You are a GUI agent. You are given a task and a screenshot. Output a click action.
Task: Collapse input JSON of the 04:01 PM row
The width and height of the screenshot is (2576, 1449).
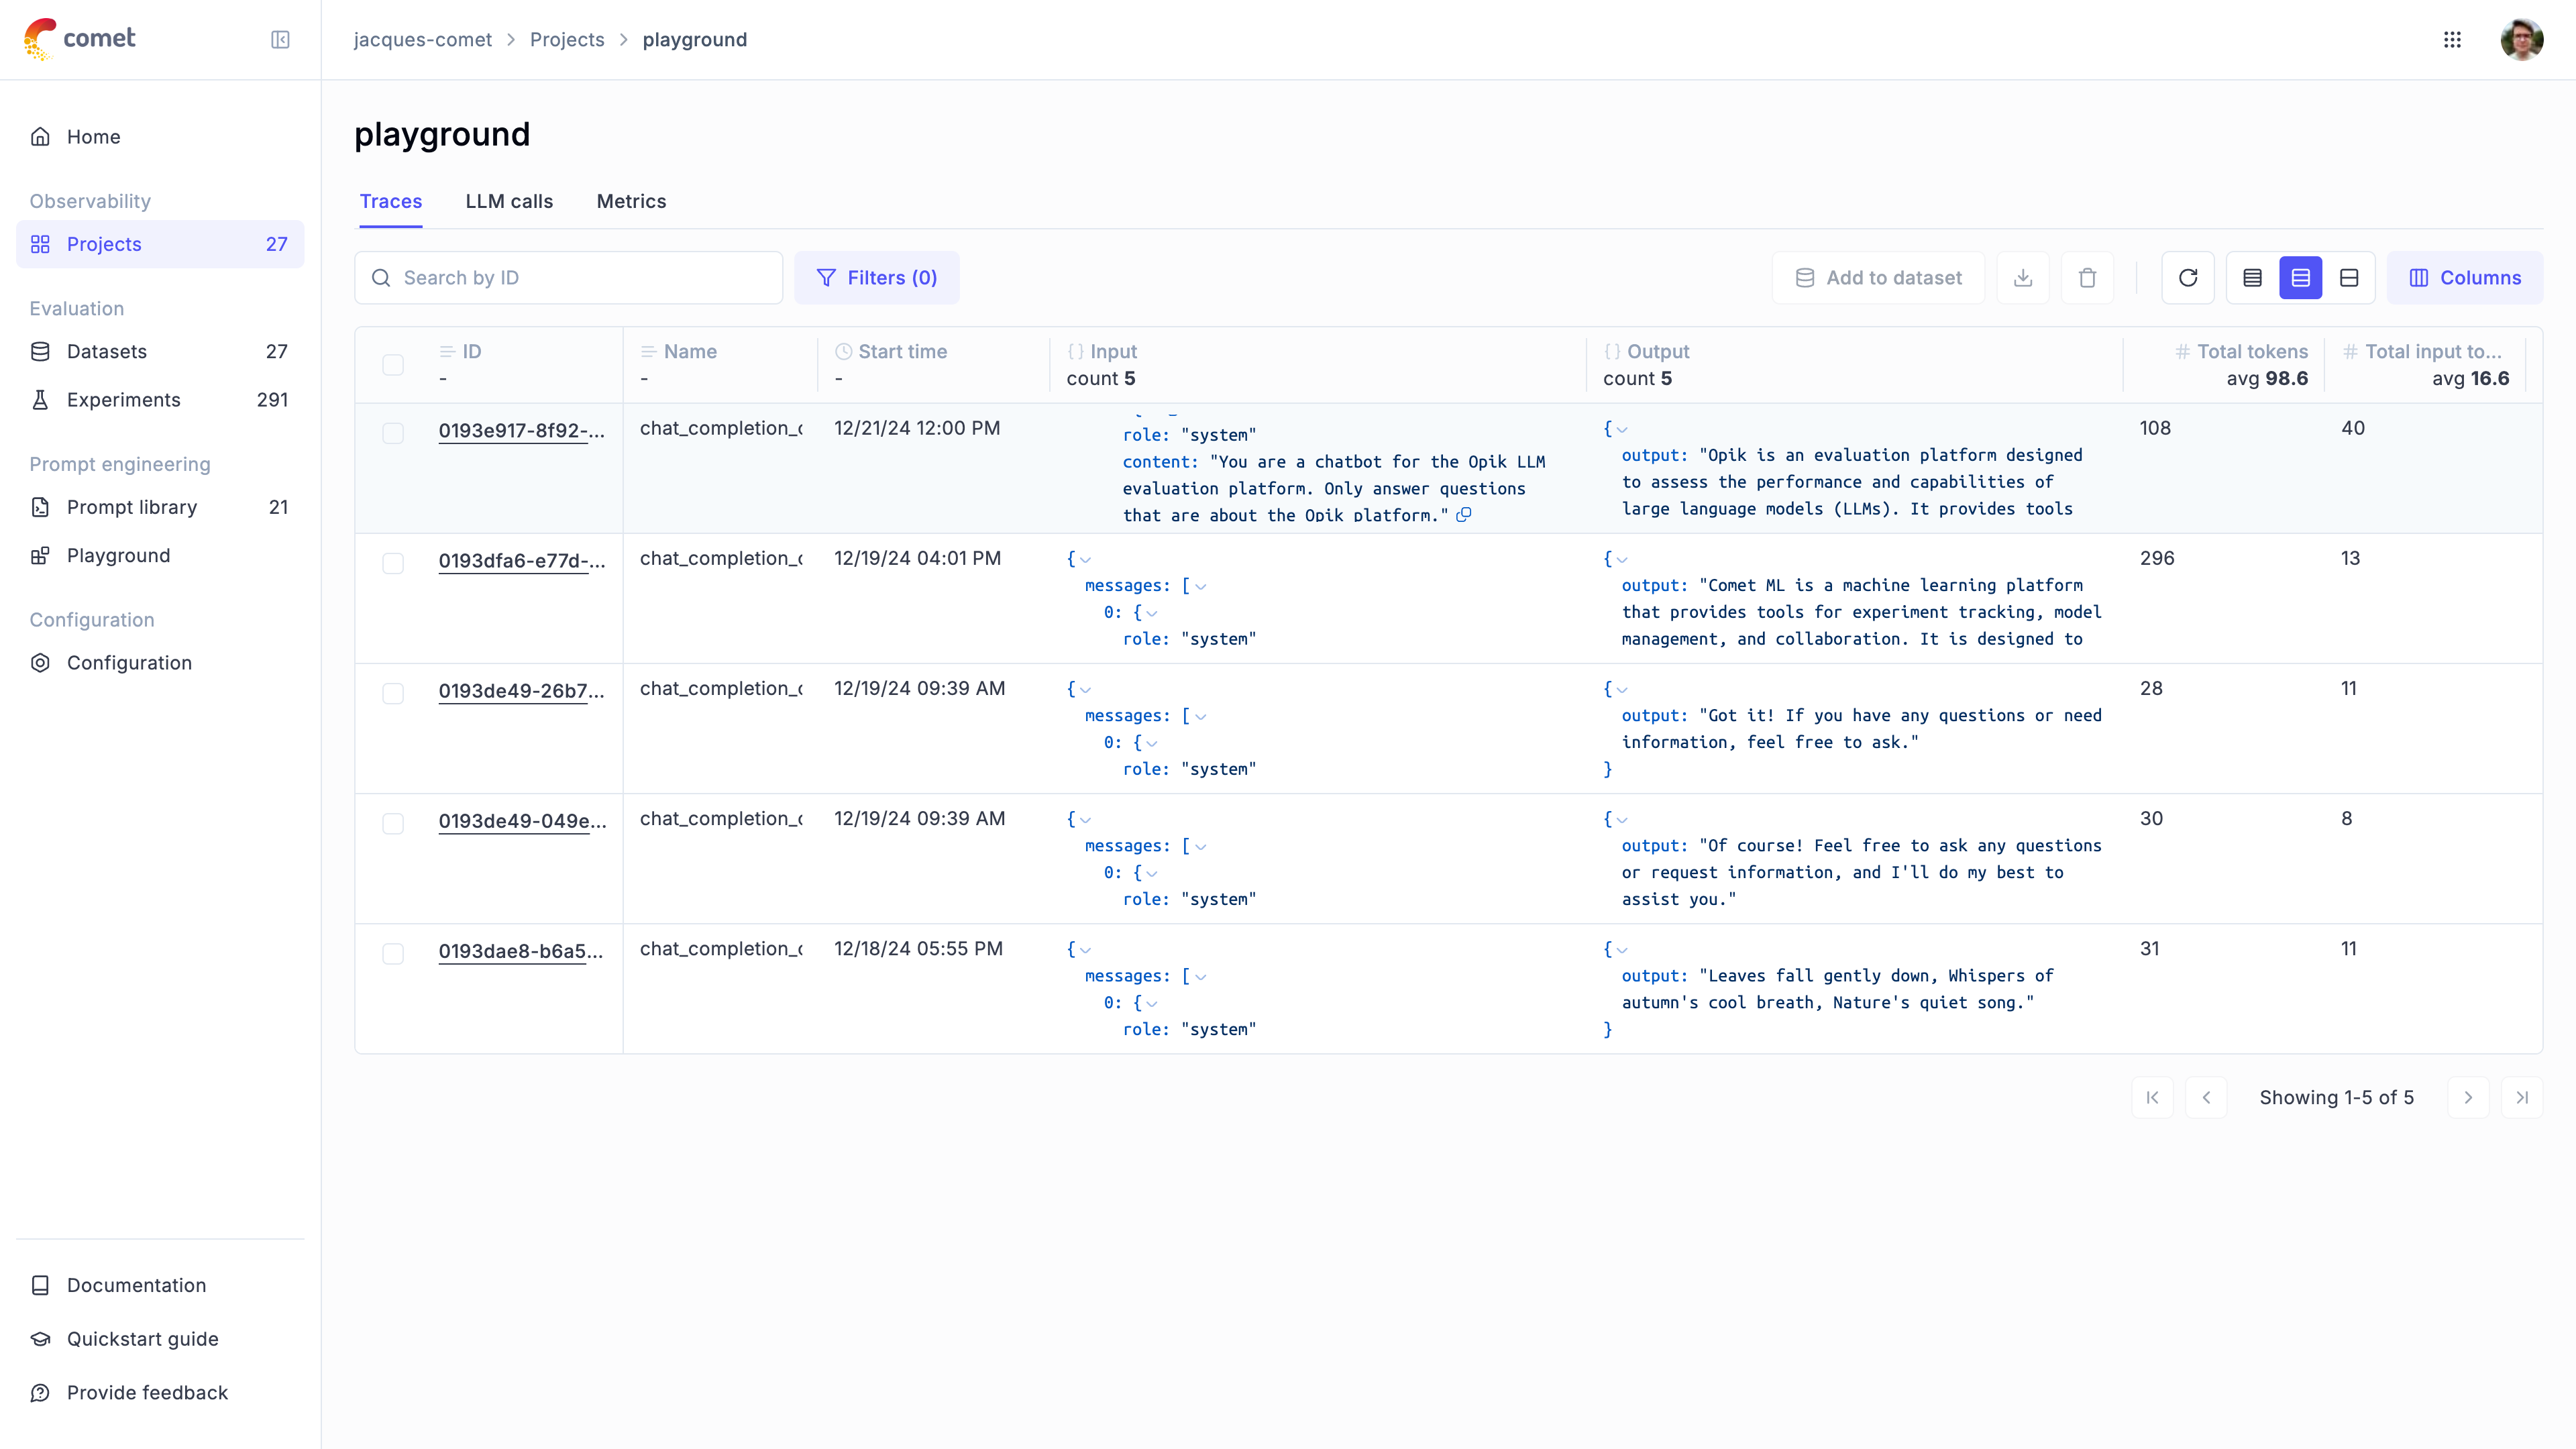[x=1085, y=560]
